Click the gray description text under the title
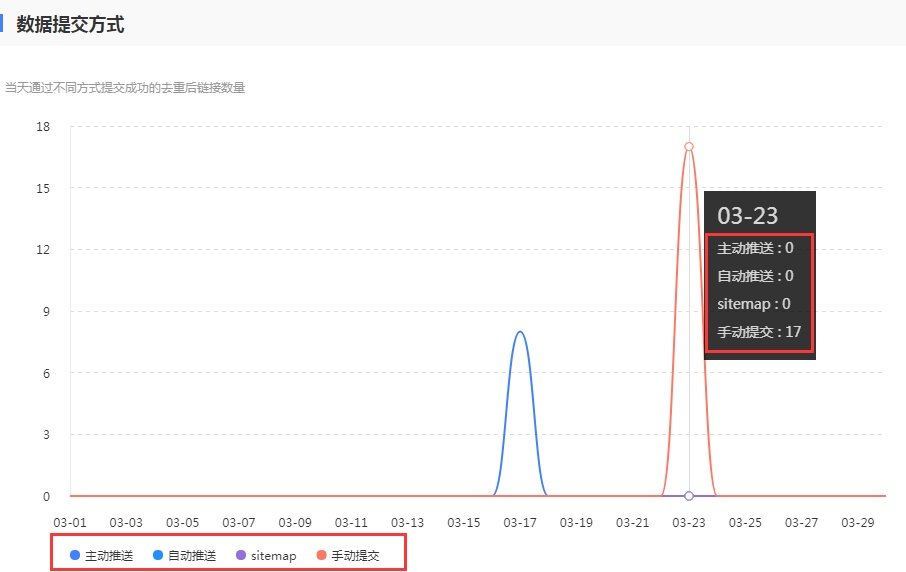 [125, 88]
